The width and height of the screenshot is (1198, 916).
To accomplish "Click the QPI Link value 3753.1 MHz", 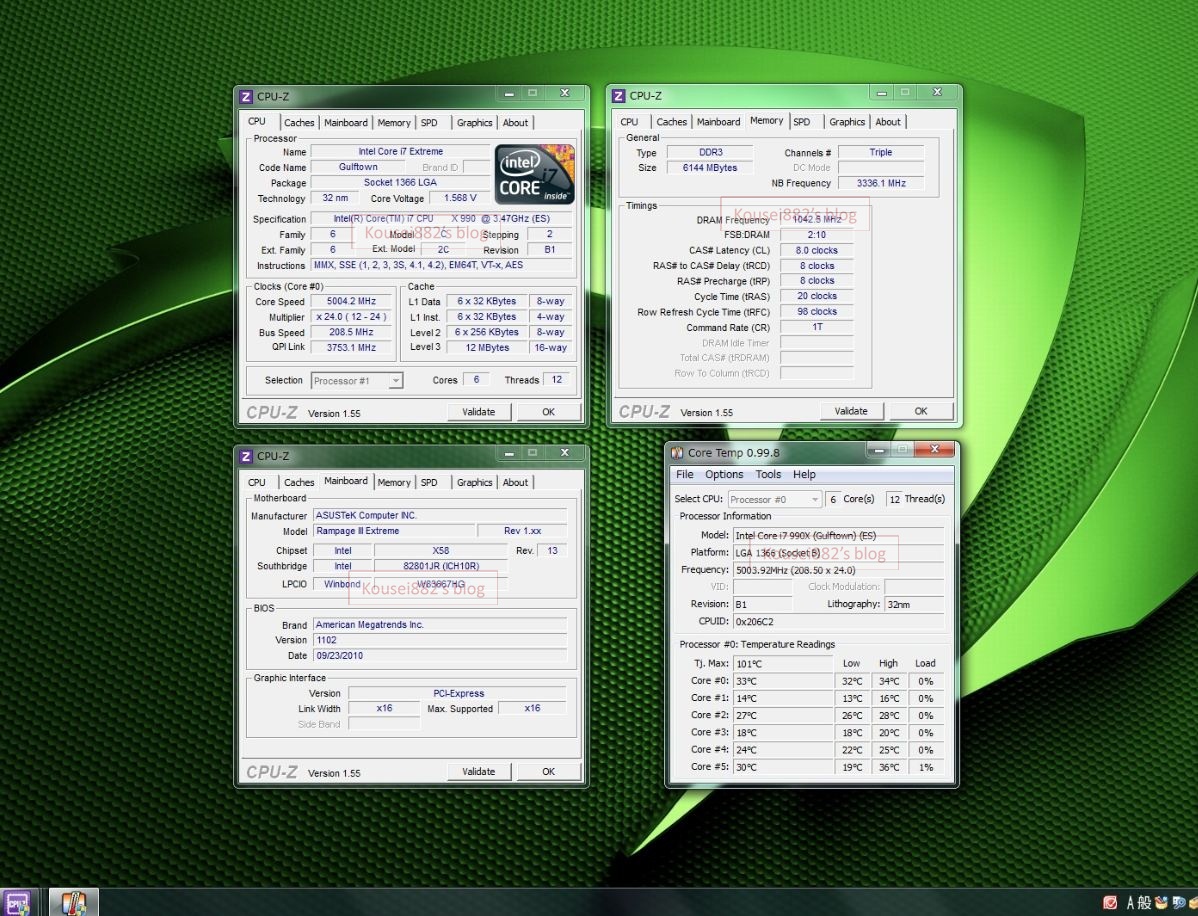I will click(x=351, y=348).
